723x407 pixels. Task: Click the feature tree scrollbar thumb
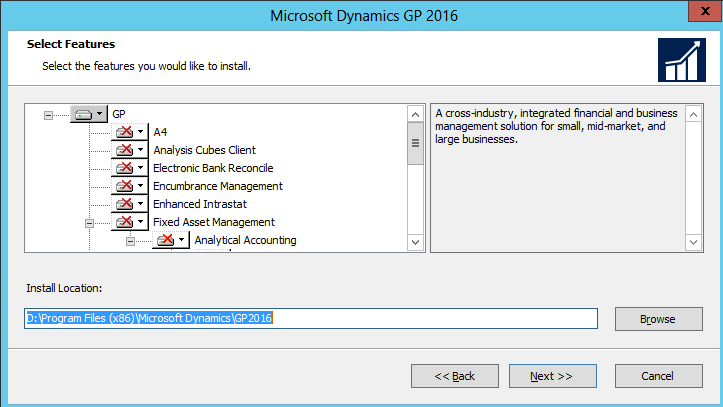(415, 143)
